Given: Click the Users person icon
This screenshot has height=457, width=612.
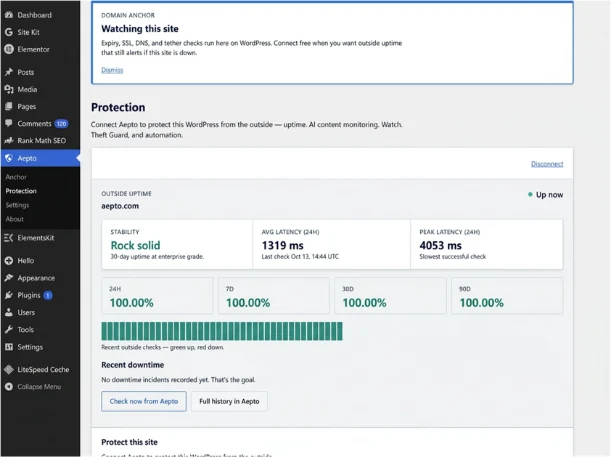Looking at the screenshot, I should [x=9, y=312].
